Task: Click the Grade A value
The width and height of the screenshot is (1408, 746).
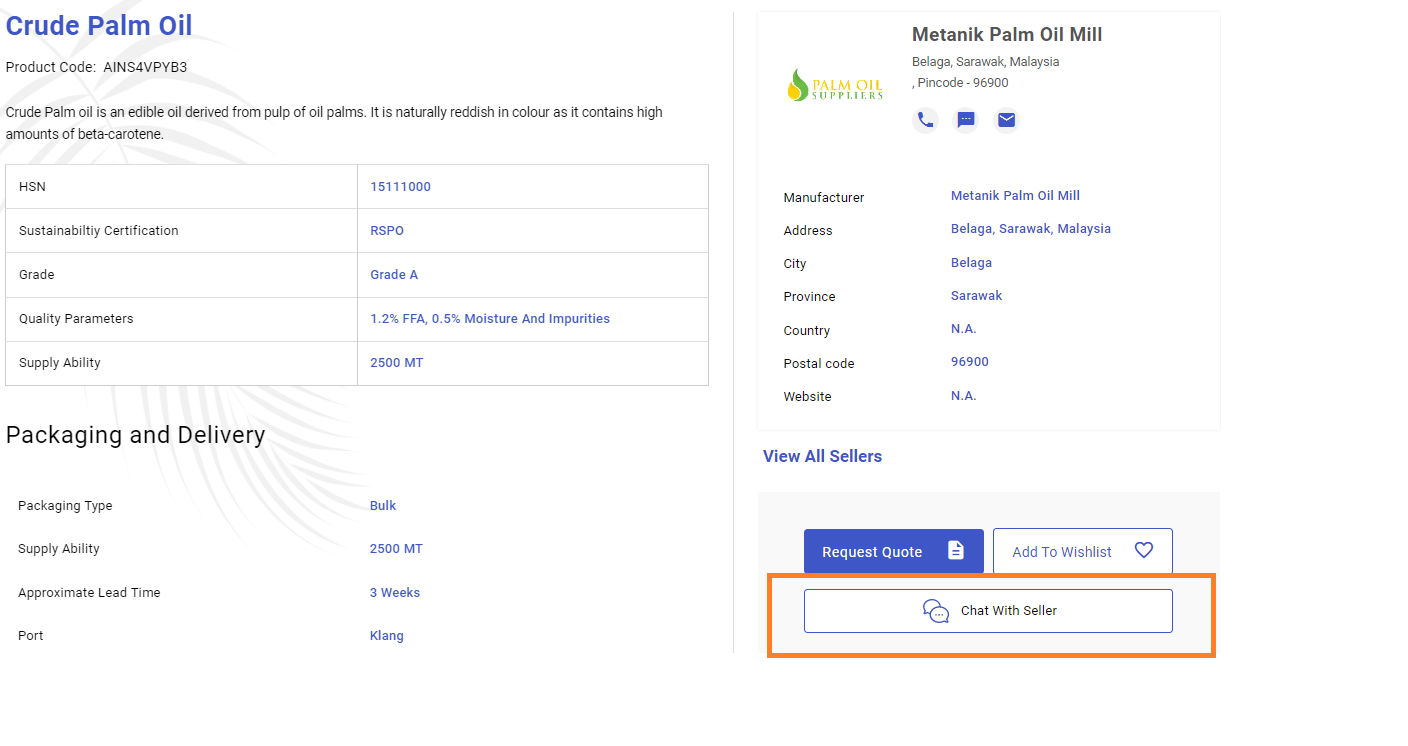Action: 394,275
